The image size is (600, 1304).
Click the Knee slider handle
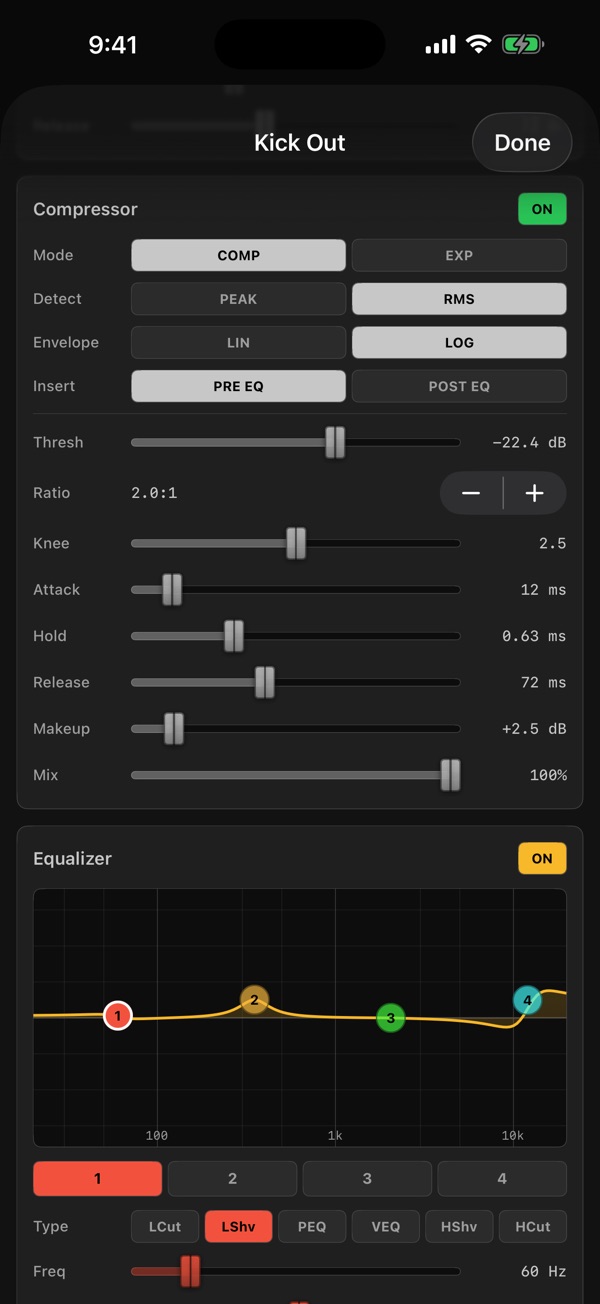(x=296, y=544)
